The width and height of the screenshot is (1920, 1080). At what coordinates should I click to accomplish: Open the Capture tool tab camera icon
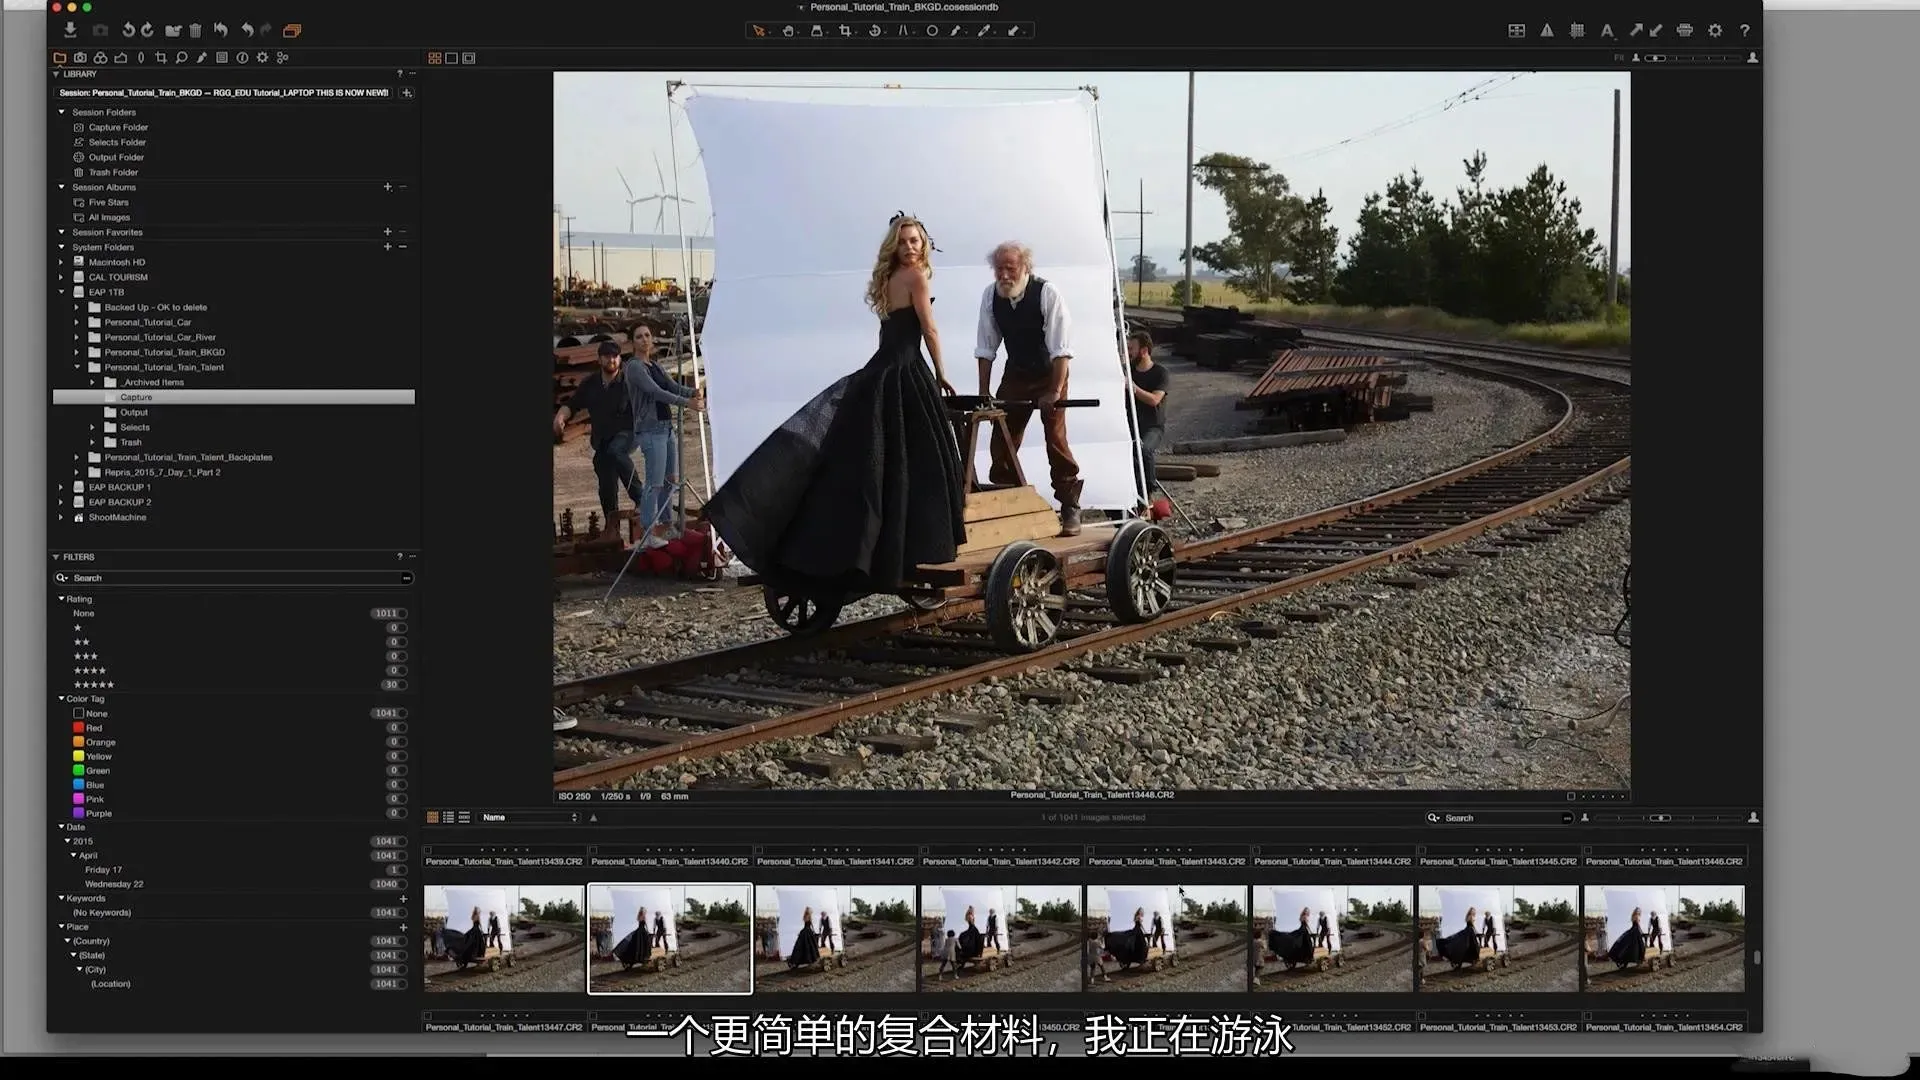coord(80,58)
